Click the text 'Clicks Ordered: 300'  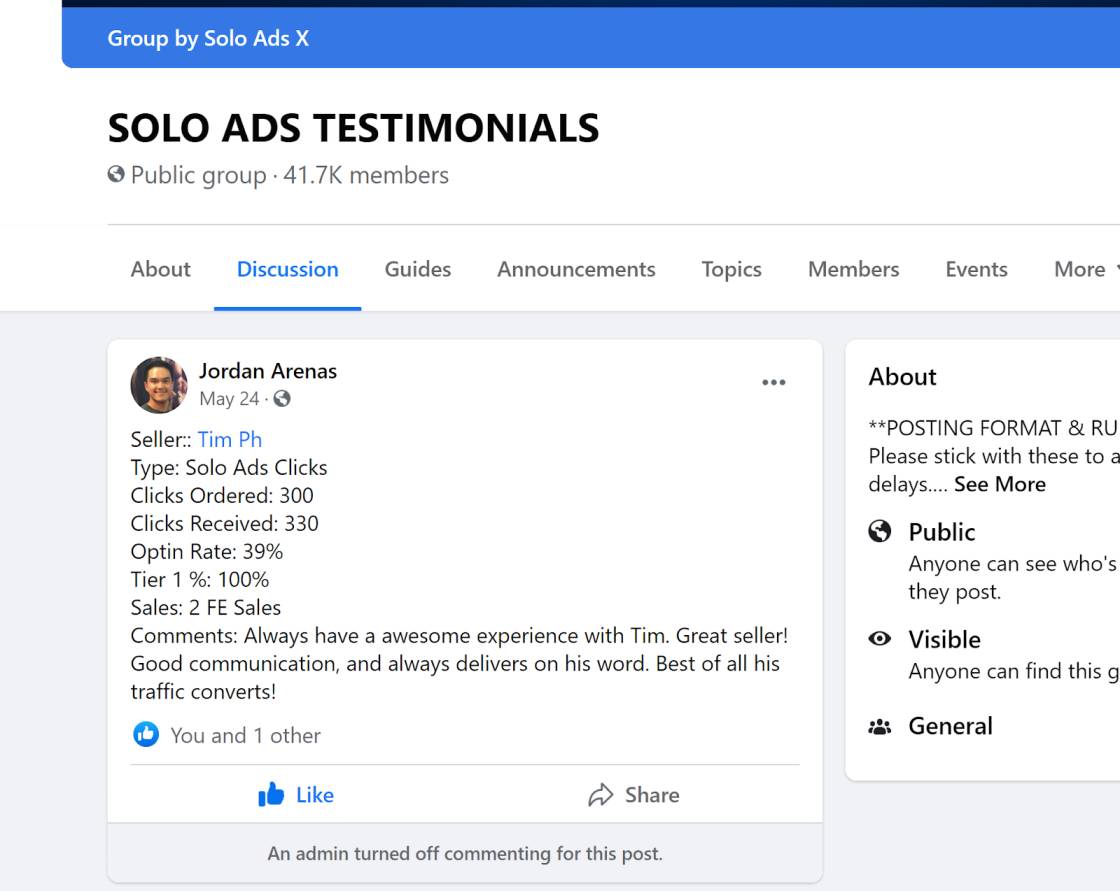[222, 495]
